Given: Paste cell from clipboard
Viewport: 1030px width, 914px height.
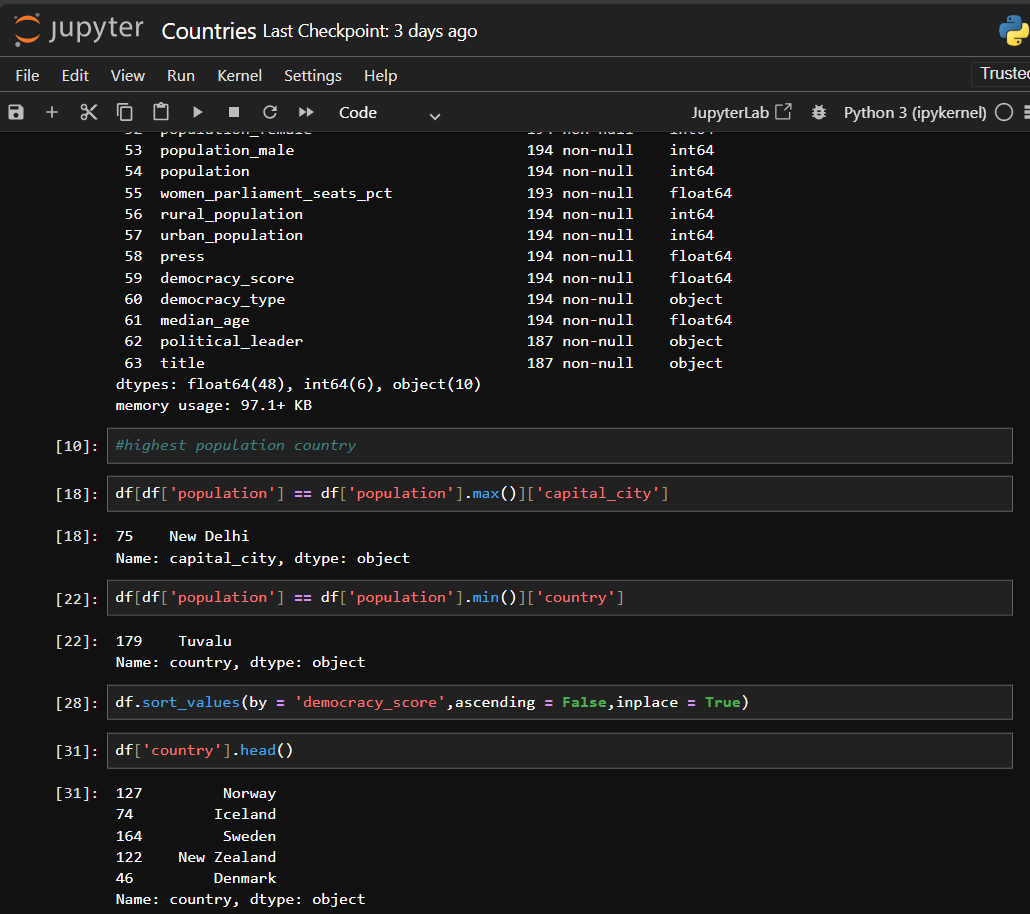Looking at the screenshot, I should click(x=161, y=112).
